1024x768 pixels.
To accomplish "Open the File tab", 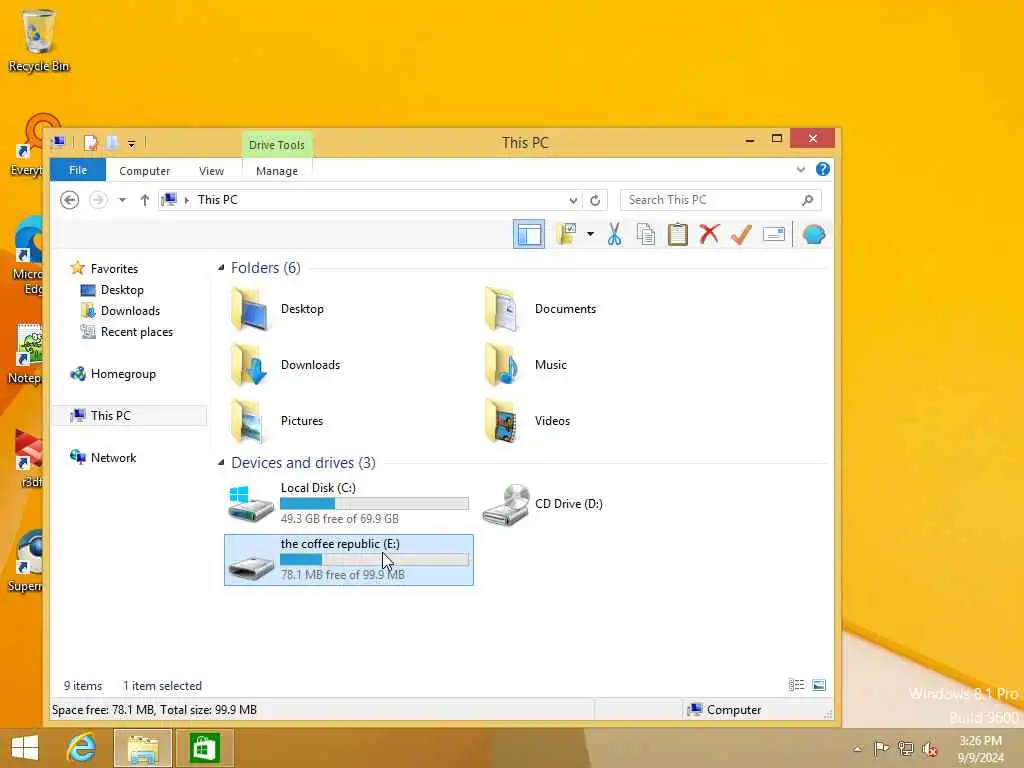I will [78, 170].
